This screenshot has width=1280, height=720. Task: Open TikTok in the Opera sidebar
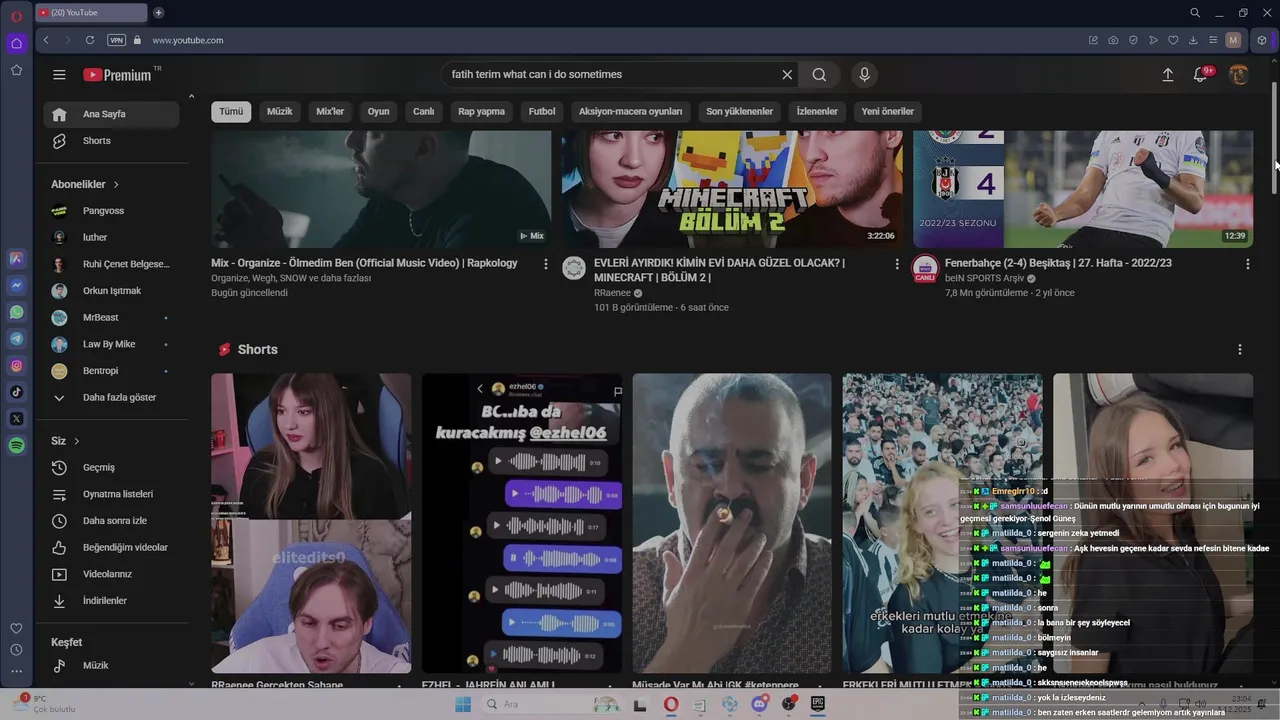pyautogui.click(x=16, y=392)
